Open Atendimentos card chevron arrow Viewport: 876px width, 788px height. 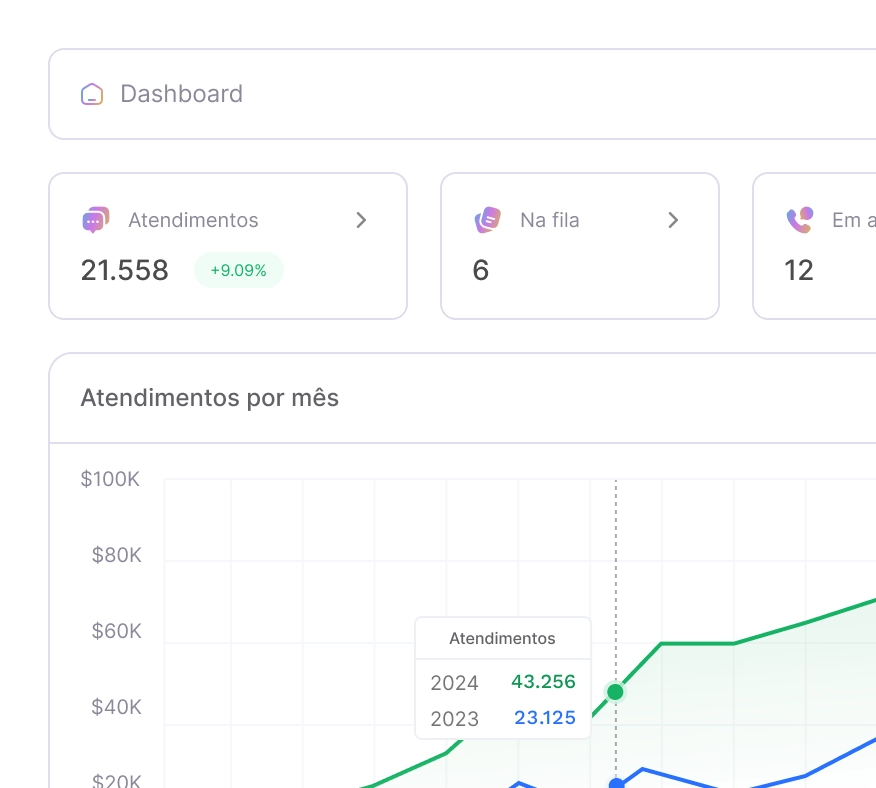coord(361,220)
